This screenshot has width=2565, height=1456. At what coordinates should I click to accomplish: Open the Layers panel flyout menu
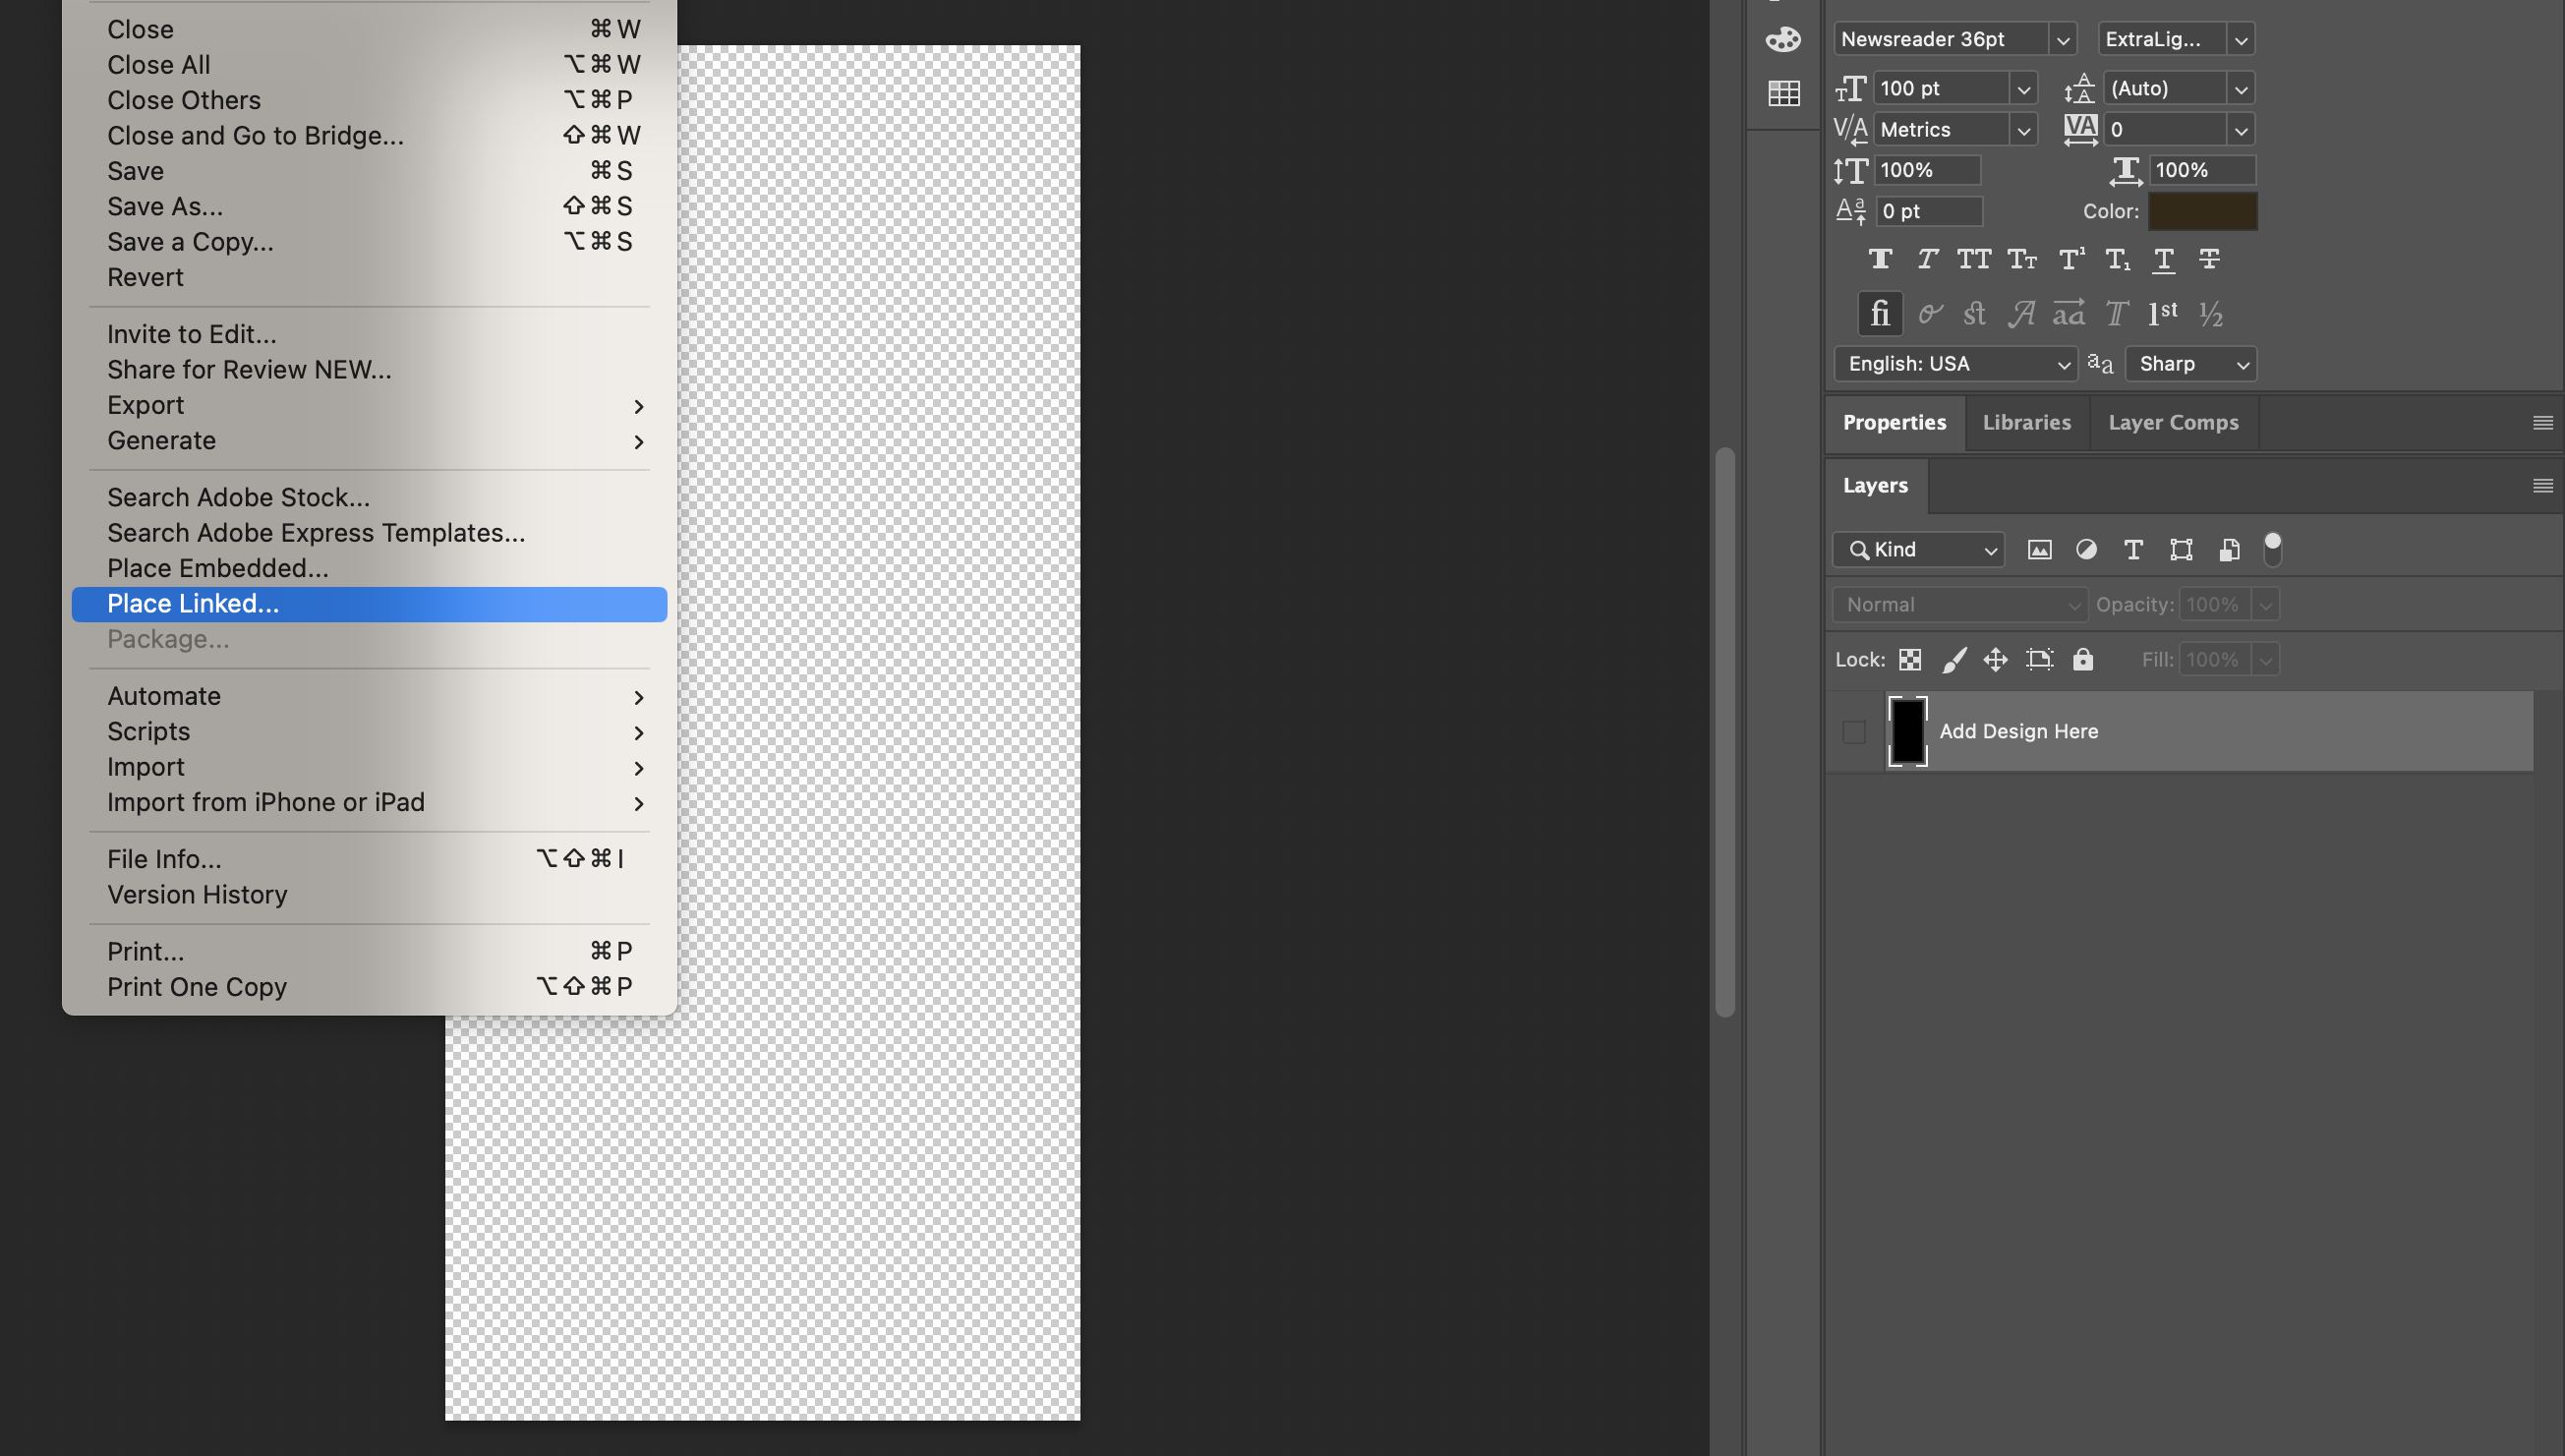(x=2542, y=486)
